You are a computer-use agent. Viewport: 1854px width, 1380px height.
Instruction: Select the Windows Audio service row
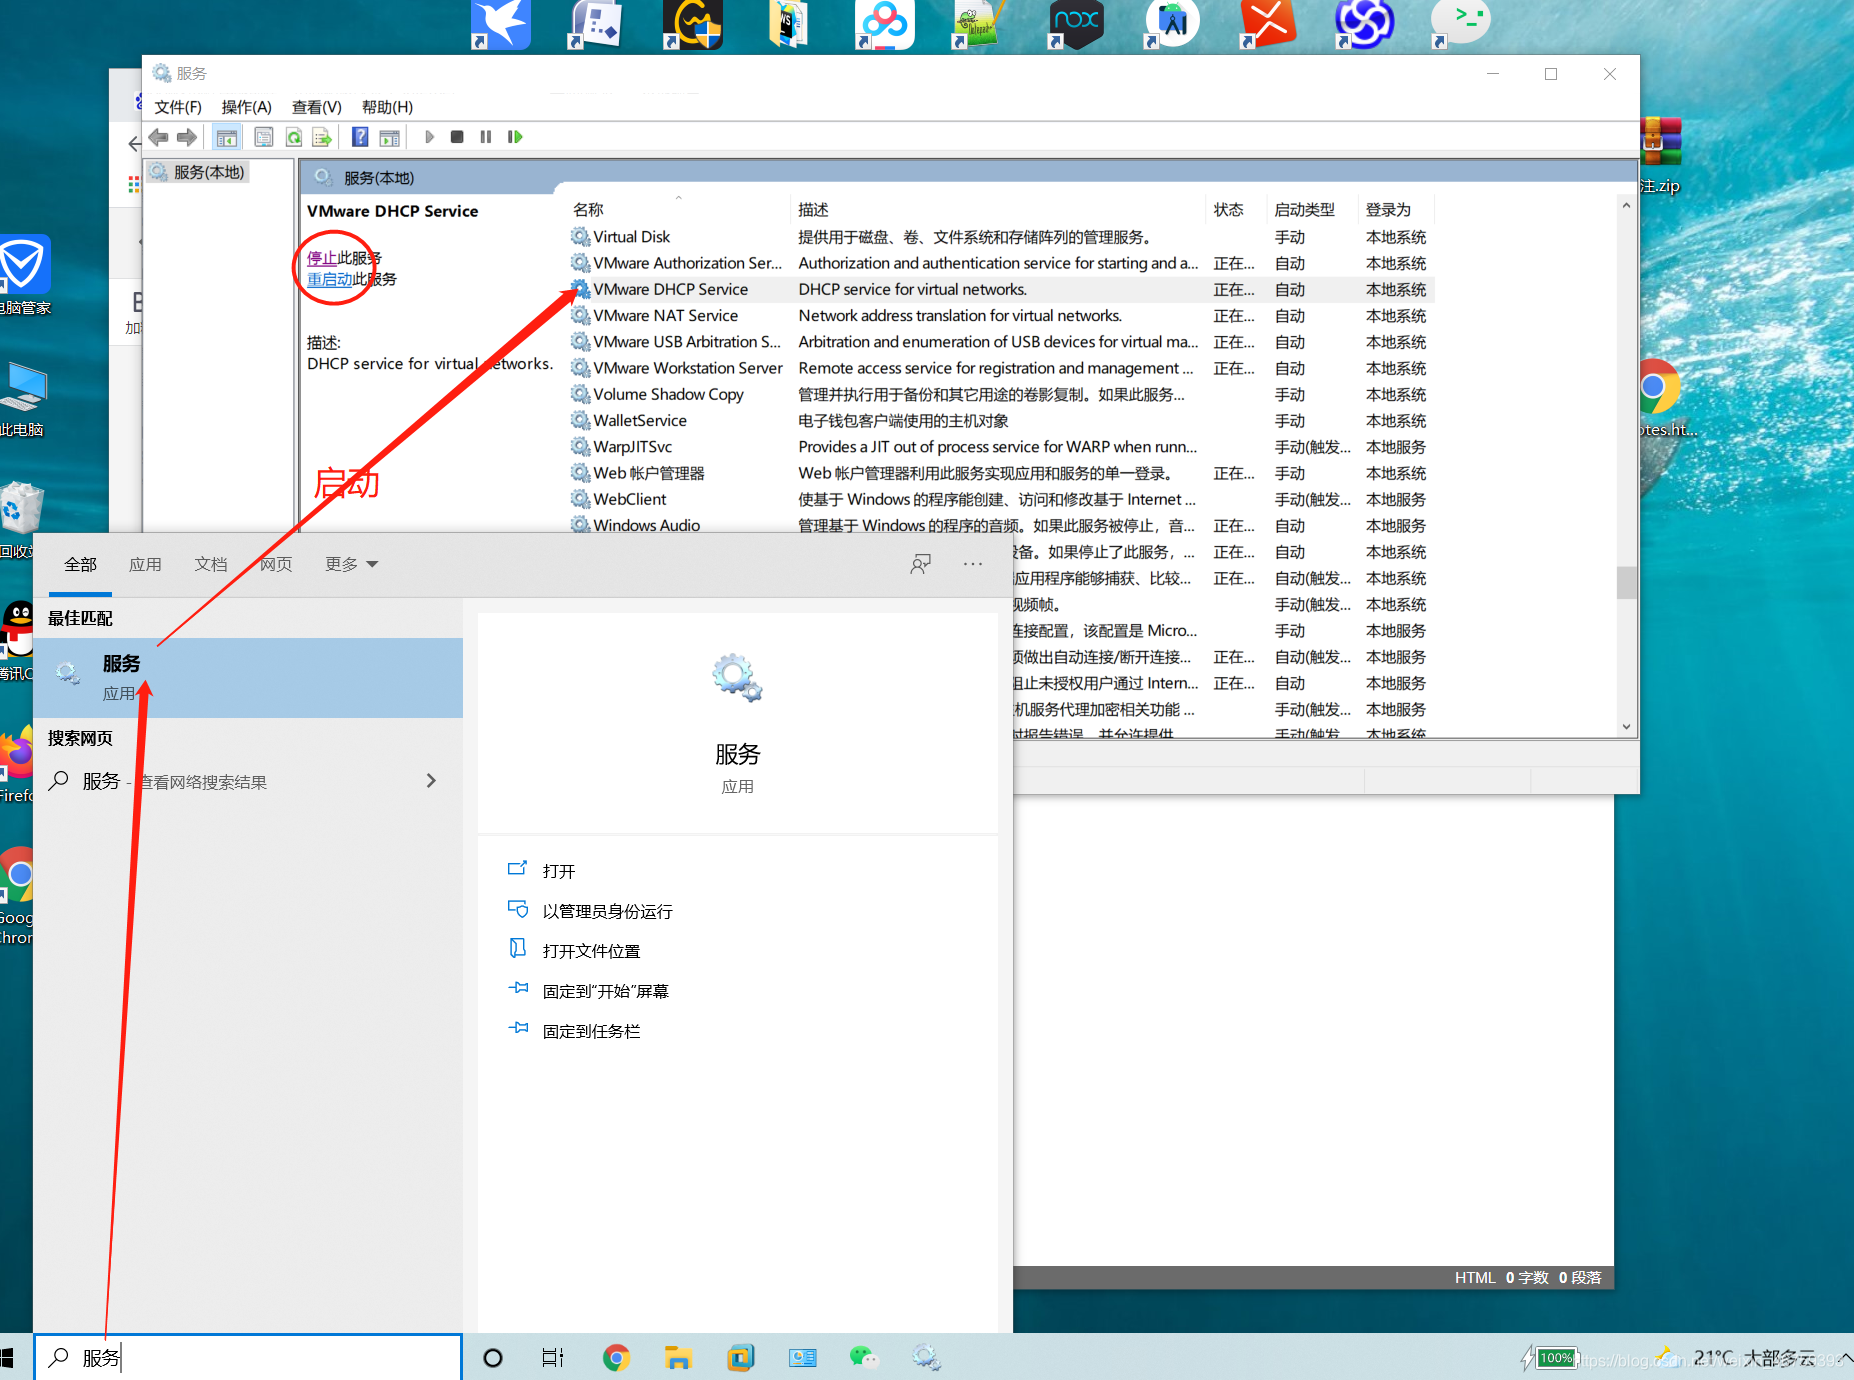tap(1000, 525)
